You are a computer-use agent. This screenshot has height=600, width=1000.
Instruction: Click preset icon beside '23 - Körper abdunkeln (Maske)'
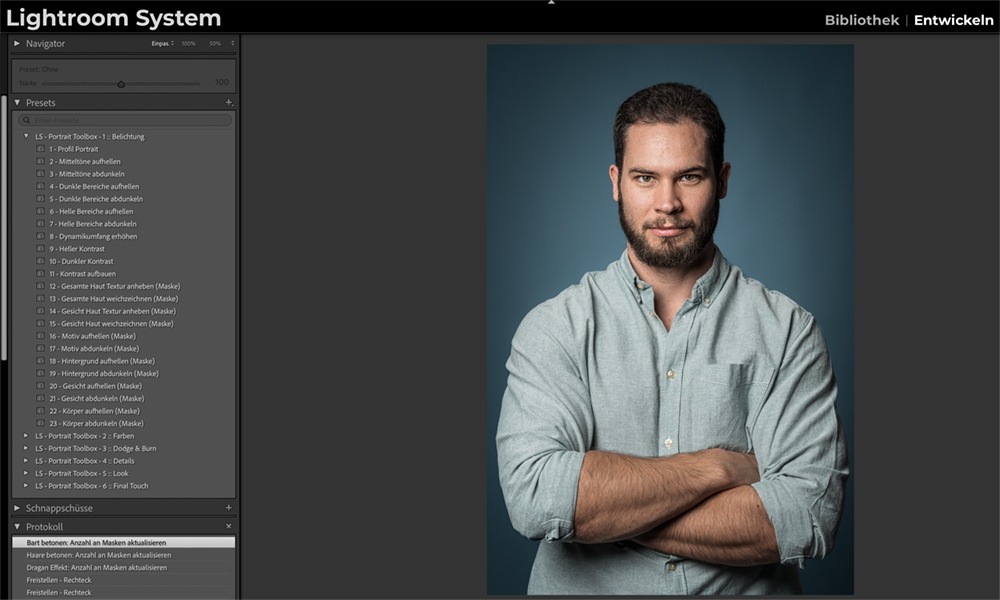(x=41, y=424)
